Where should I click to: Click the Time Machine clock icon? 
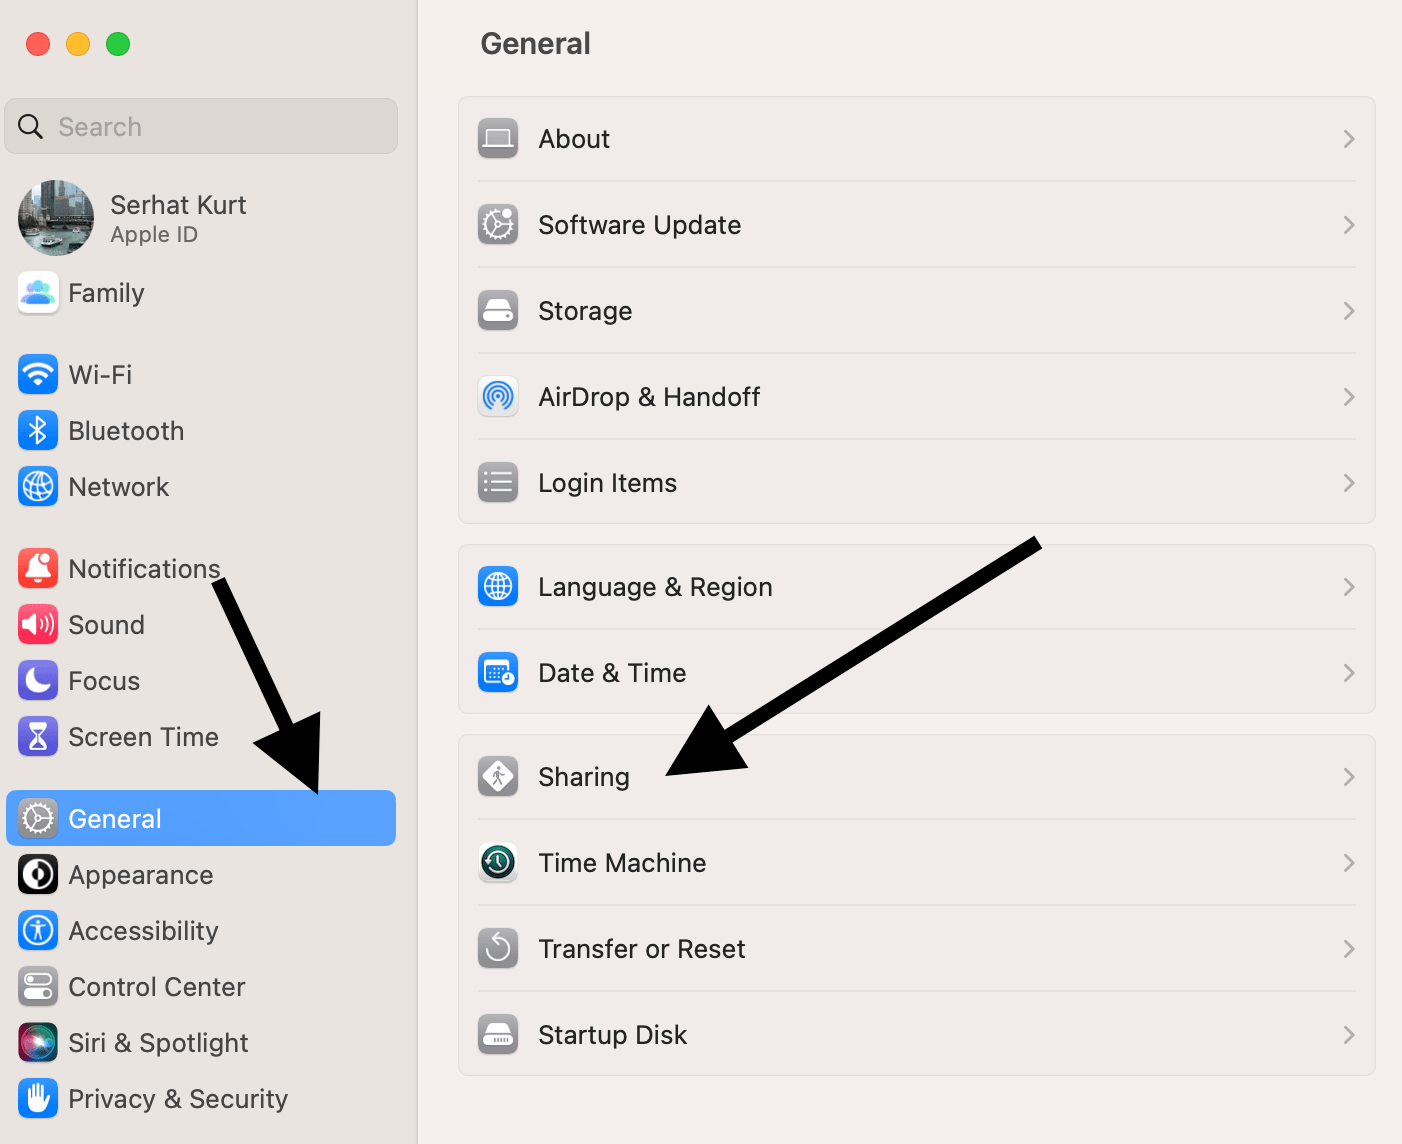pyautogui.click(x=498, y=863)
